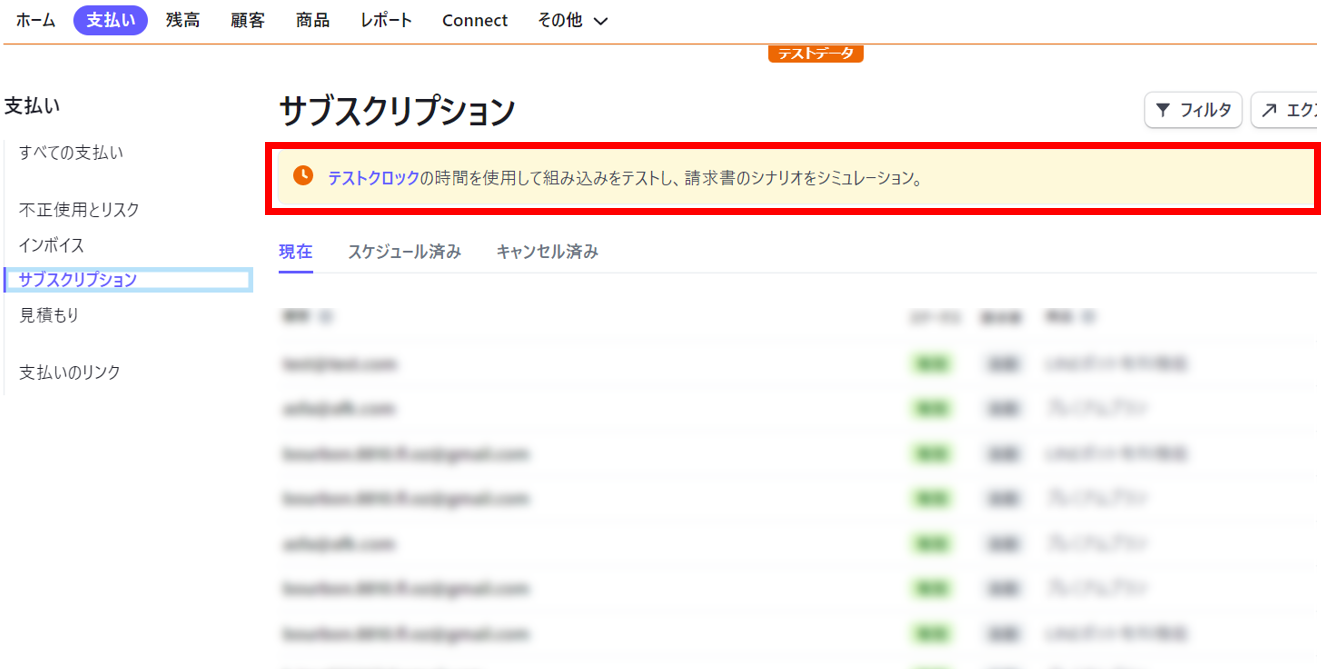Click the テストデータ badge at the top
1335x669 pixels.
815,54
